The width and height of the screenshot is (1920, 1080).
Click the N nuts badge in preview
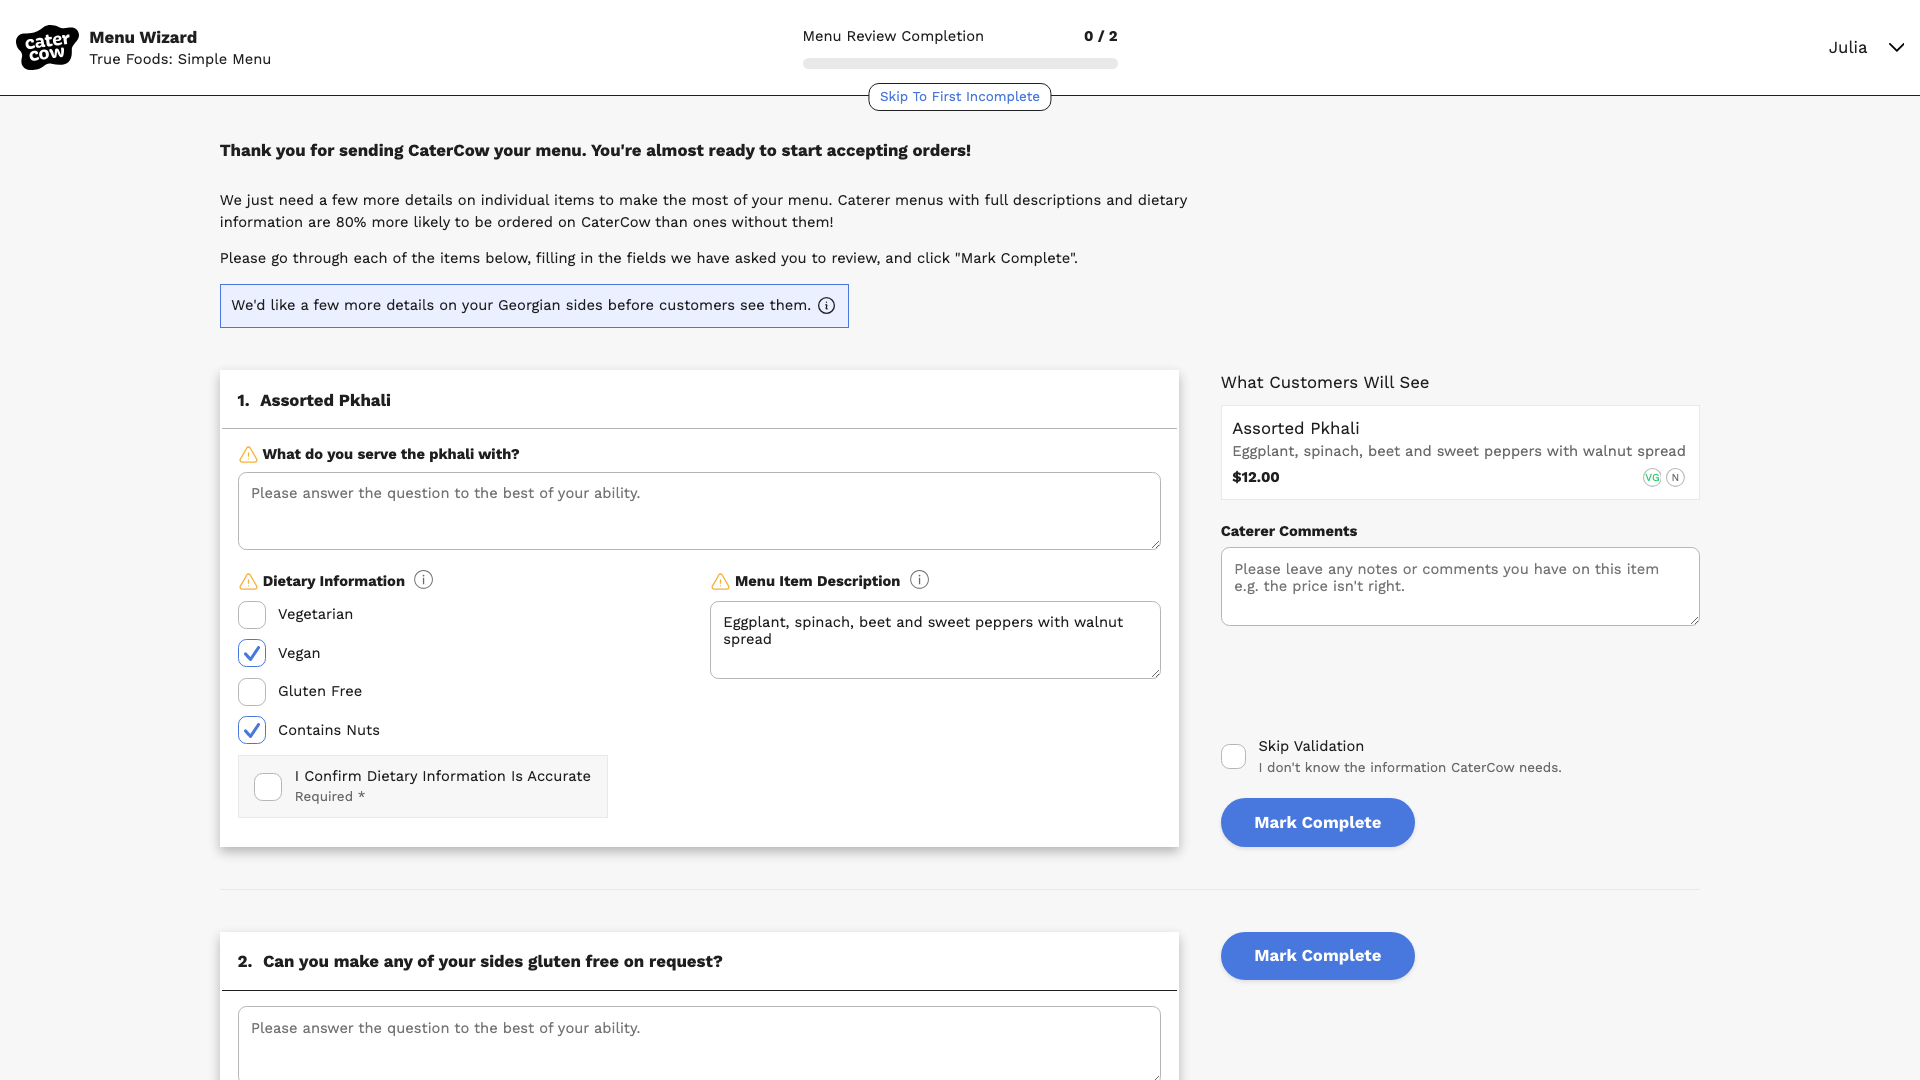(1675, 478)
